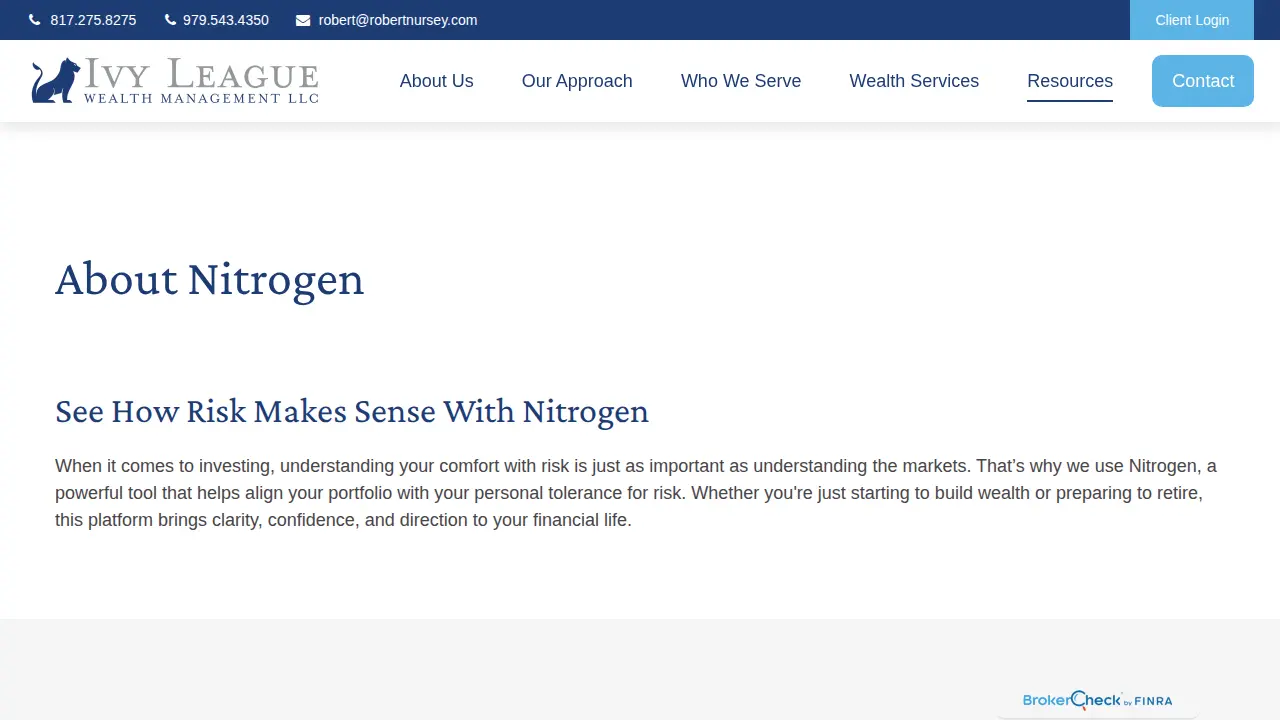Open the BrokerCheck by FINRA badge
This screenshot has width=1280, height=720.
click(x=1097, y=700)
